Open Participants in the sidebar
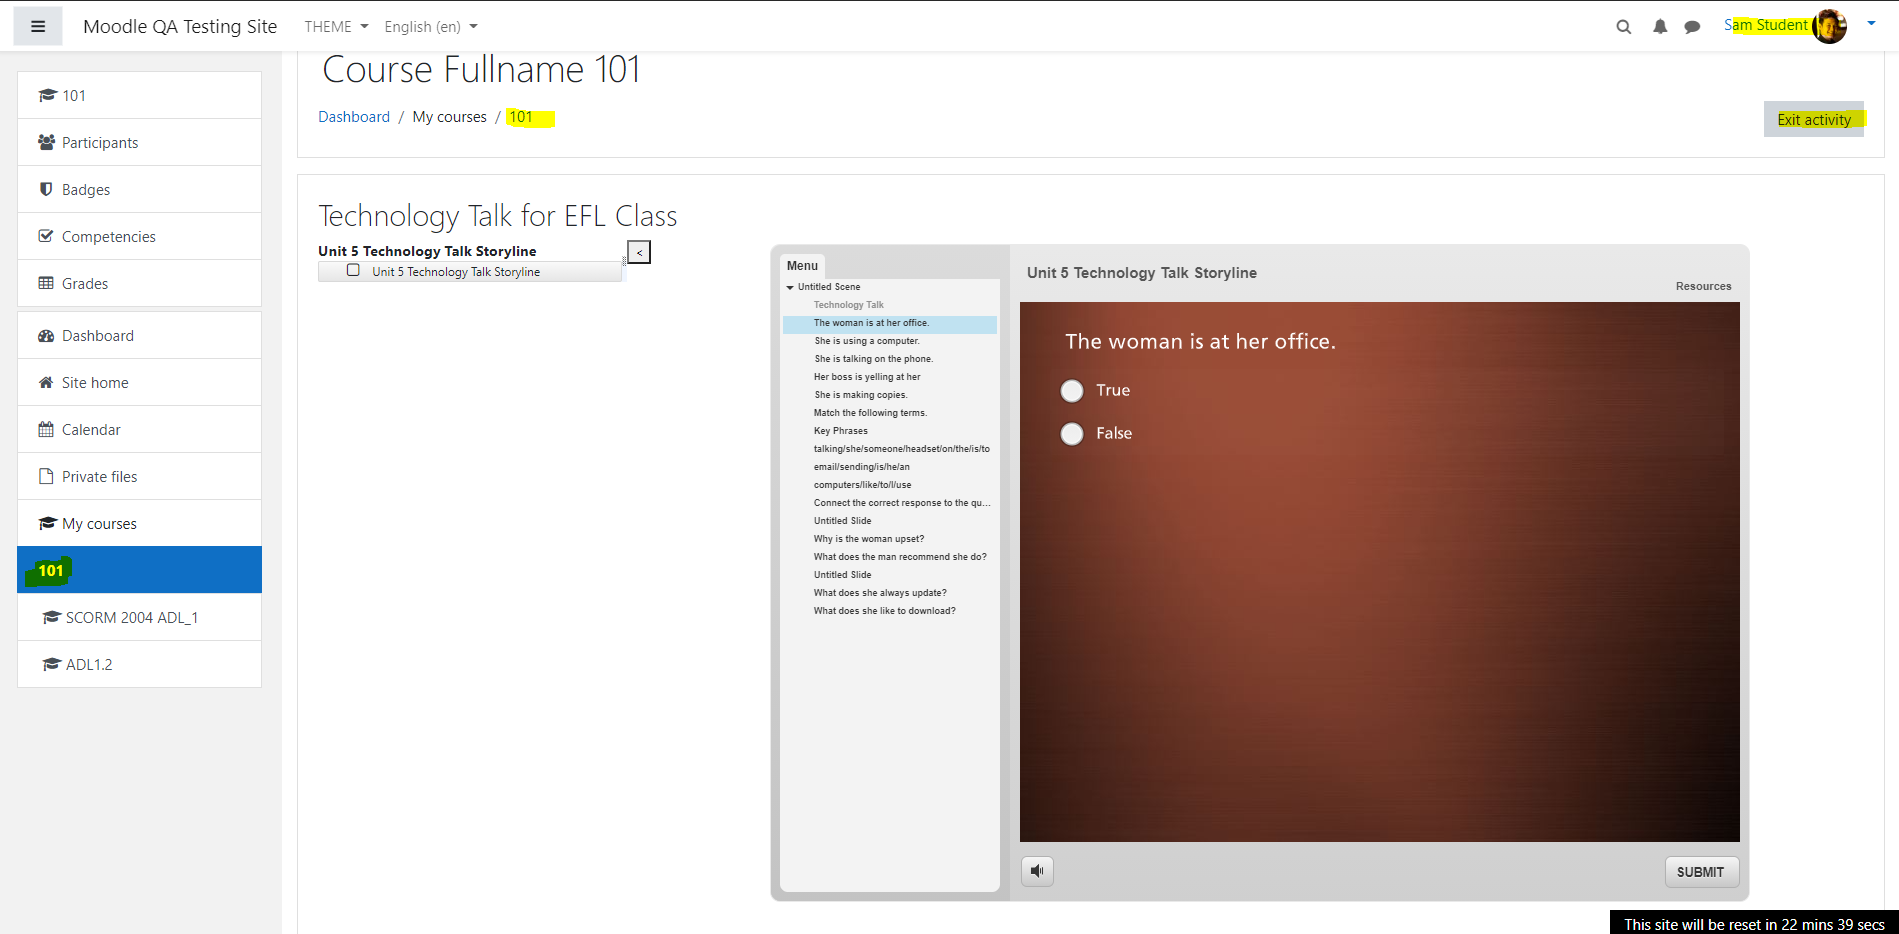This screenshot has width=1899, height=934. pyautogui.click(x=140, y=142)
